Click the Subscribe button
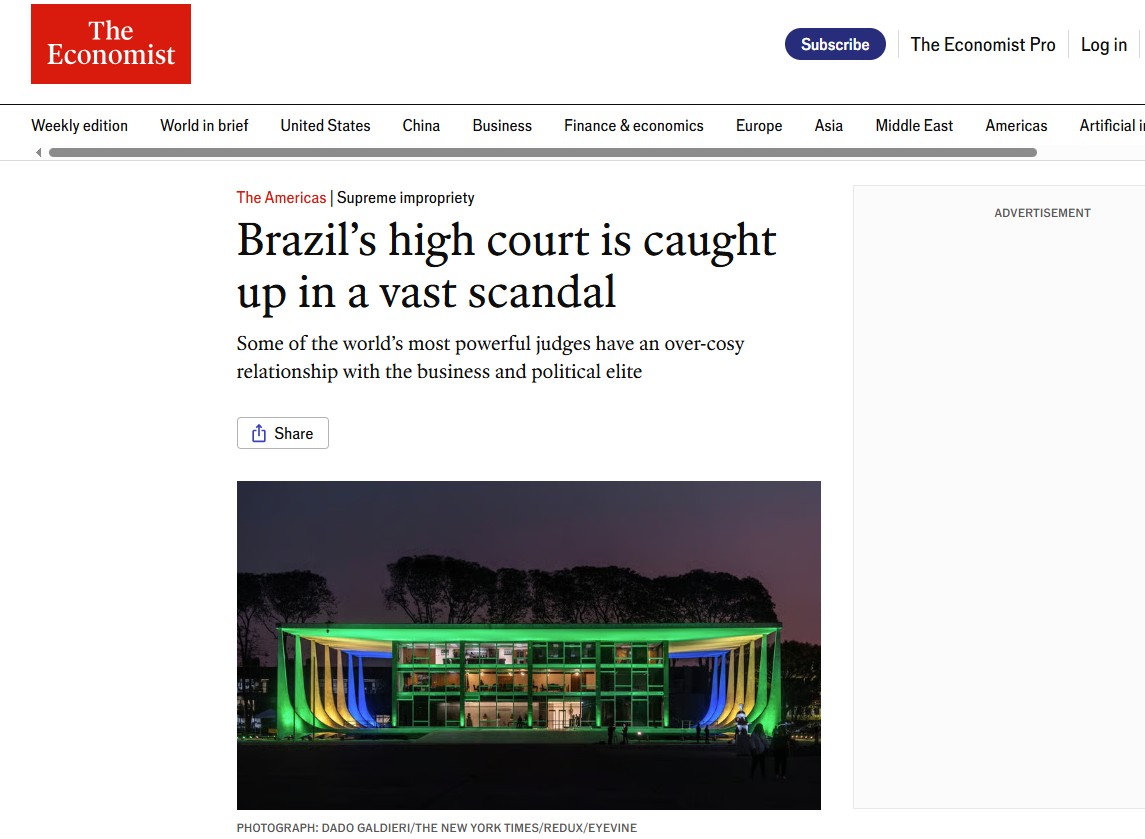The image size is (1145, 839). point(835,44)
